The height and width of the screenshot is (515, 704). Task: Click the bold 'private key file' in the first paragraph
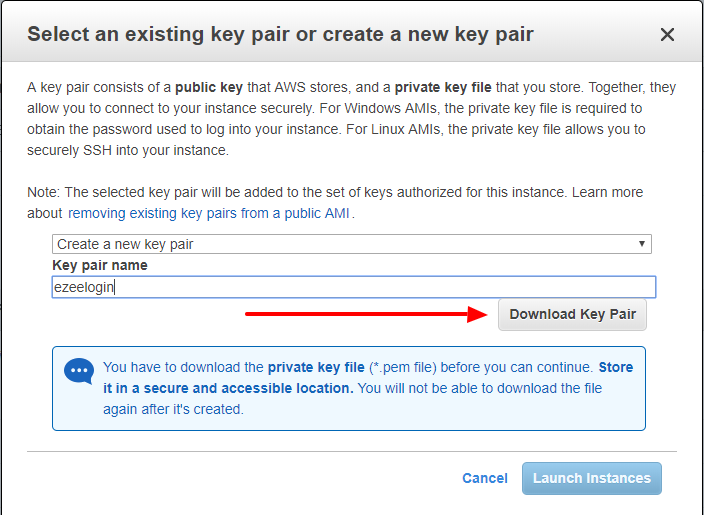(x=441, y=87)
